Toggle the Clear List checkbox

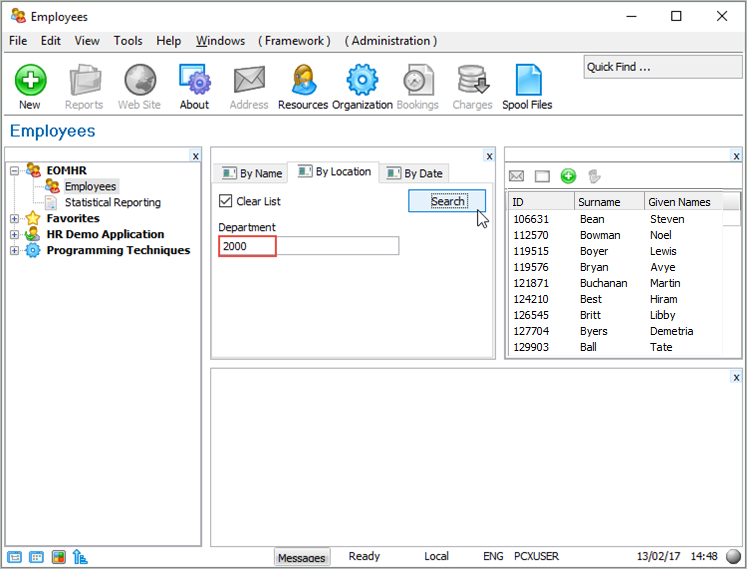tap(225, 201)
